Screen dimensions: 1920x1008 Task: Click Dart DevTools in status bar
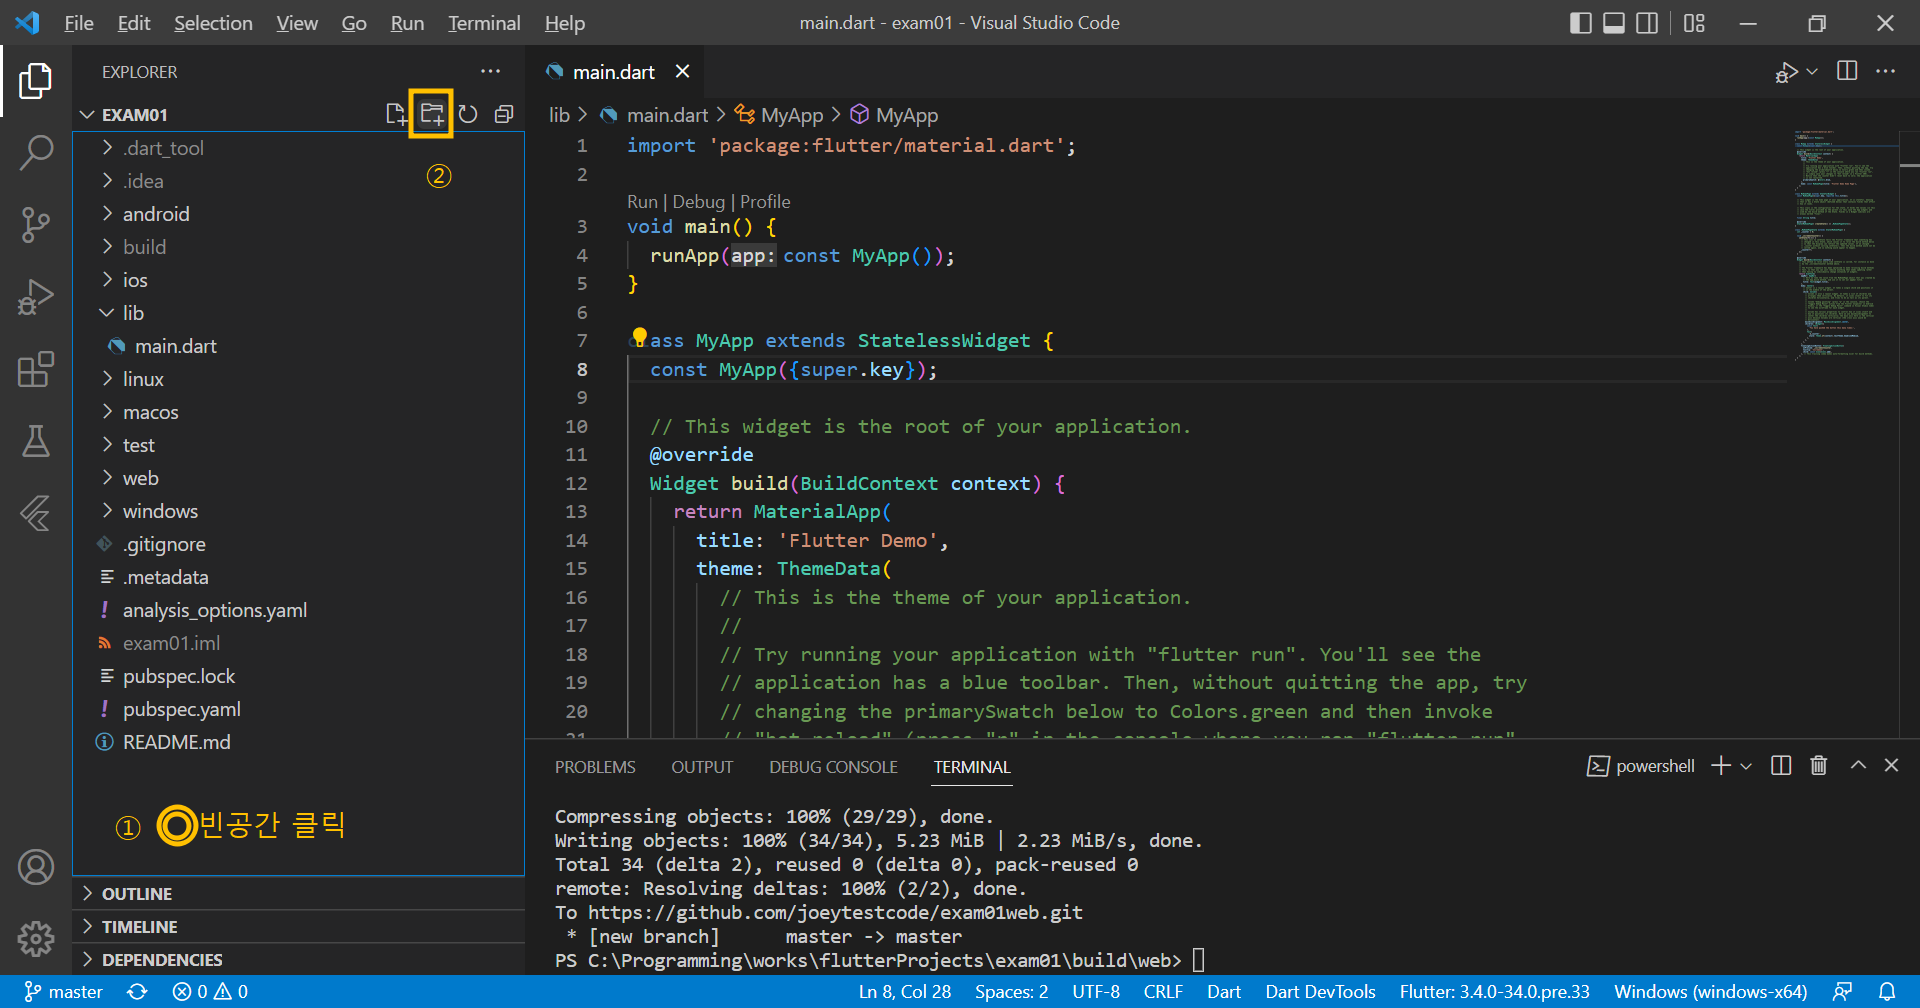point(1320,992)
